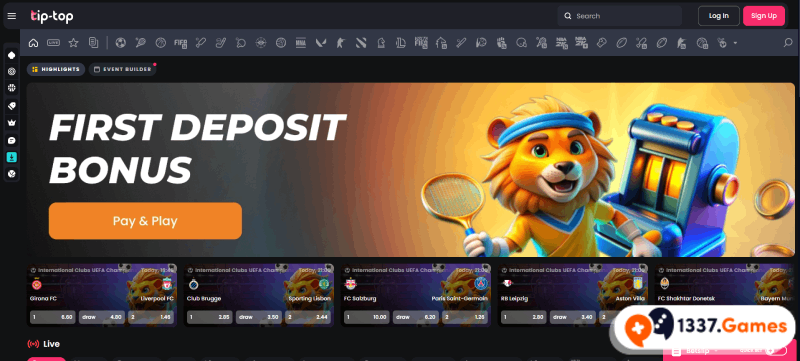Click the Log In button
The image size is (800, 361).
[718, 16]
